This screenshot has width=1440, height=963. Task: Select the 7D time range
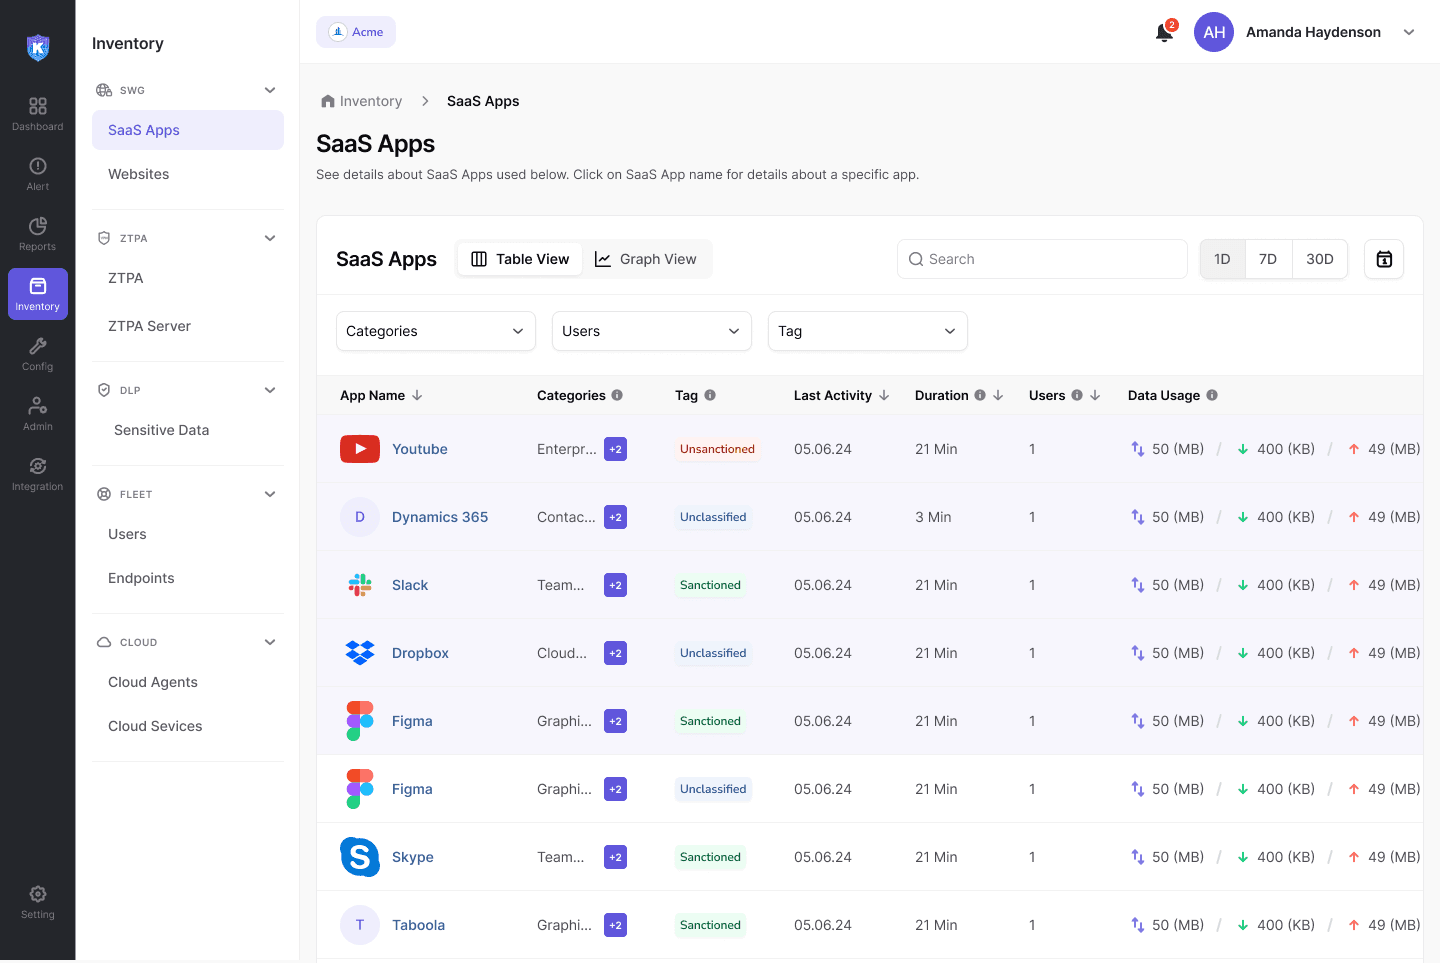coord(1268,259)
